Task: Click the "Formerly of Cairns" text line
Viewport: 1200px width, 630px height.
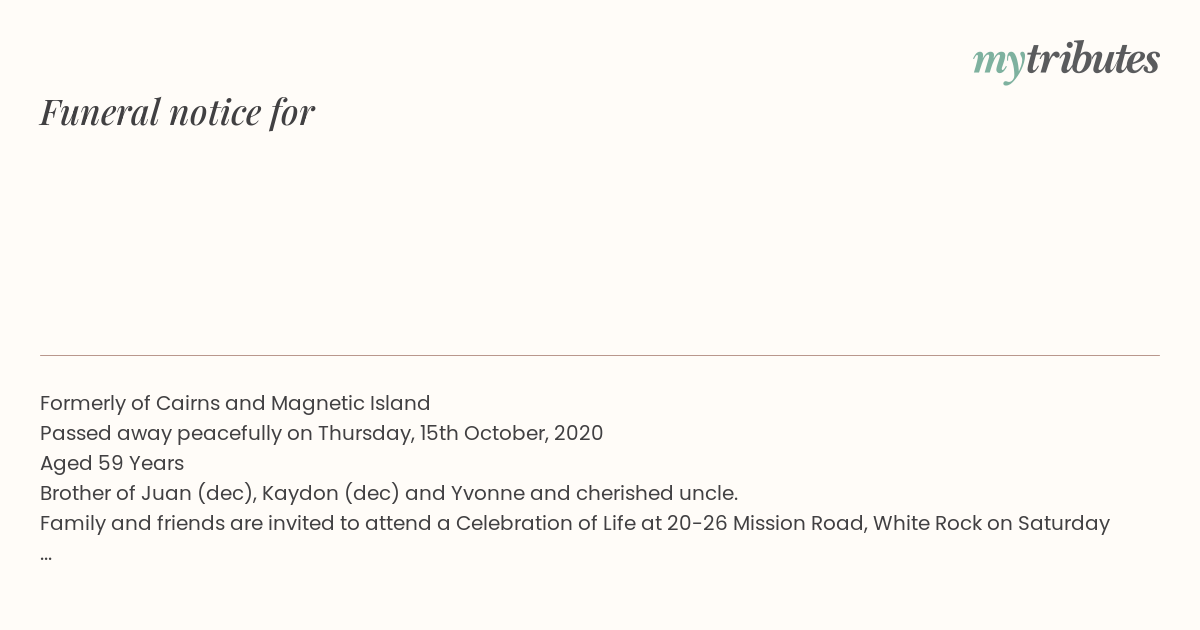Action: point(235,403)
